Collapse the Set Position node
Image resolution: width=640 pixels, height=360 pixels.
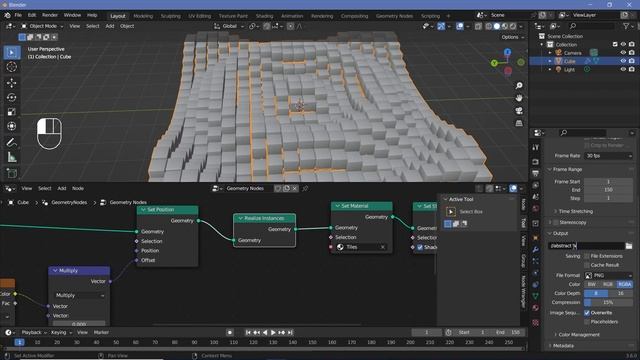(143, 209)
